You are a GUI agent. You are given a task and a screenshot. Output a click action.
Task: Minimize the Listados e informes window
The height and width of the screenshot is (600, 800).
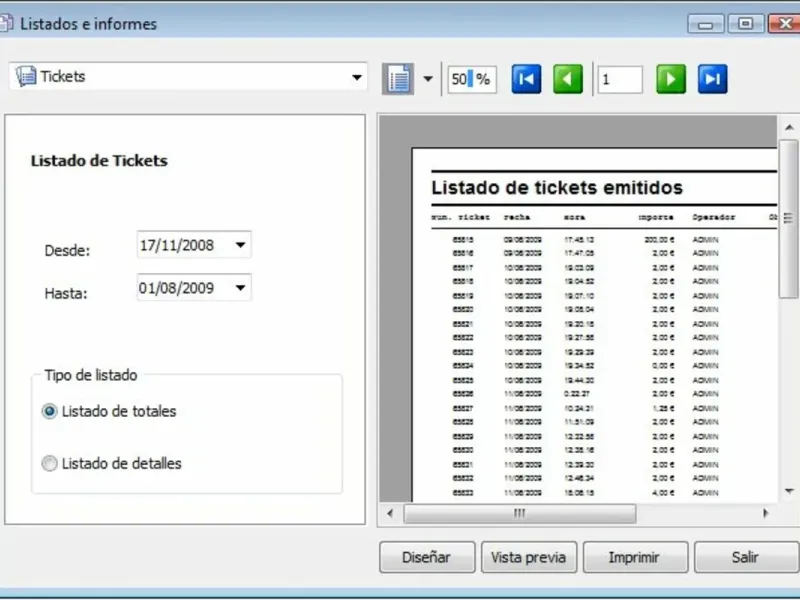(x=706, y=24)
